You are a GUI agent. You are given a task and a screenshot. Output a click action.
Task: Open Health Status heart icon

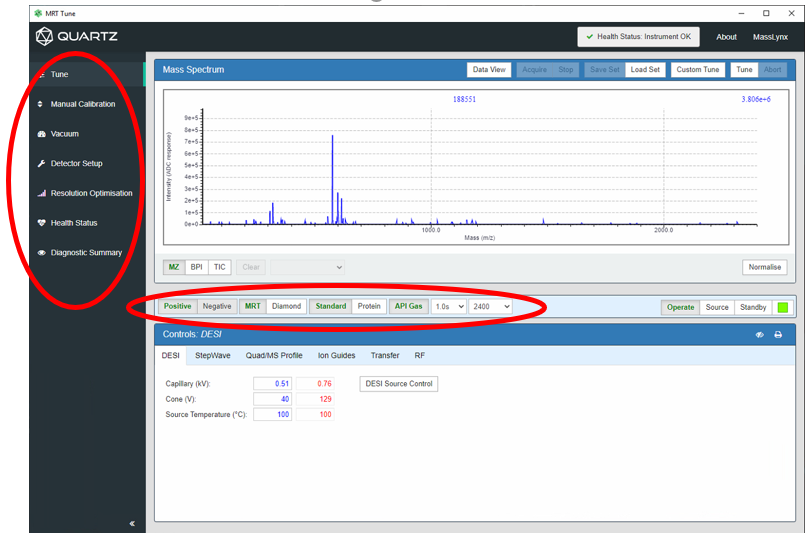click(x=41, y=223)
